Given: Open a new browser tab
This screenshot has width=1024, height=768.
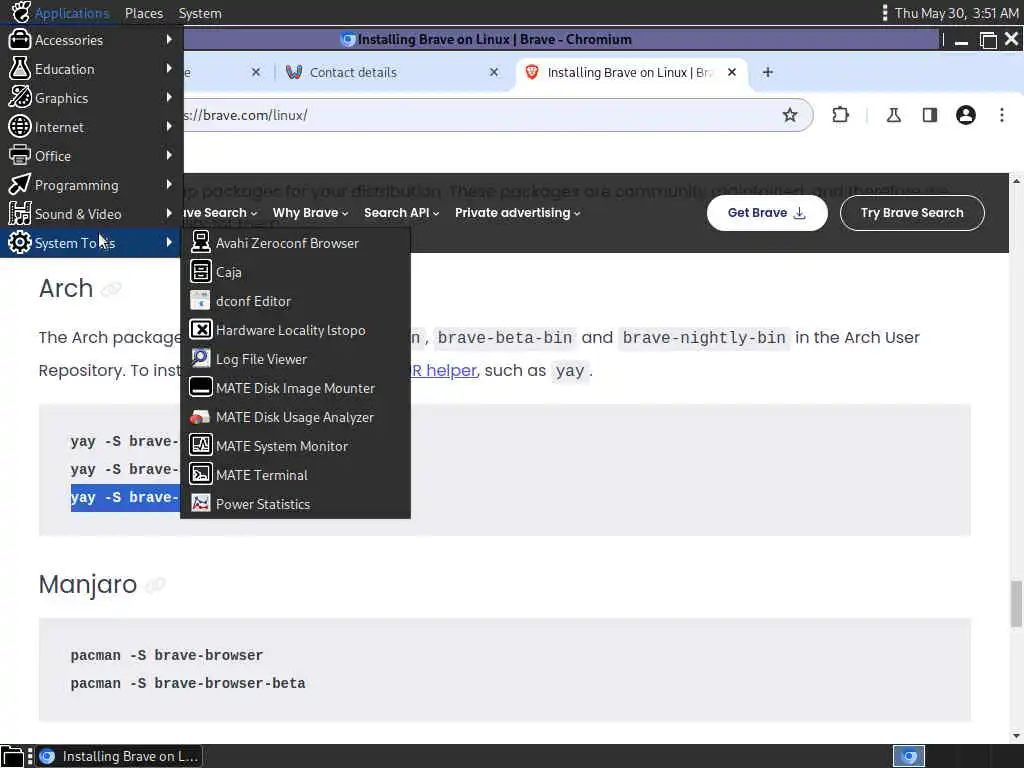Looking at the screenshot, I should click(x=768, y=72).
